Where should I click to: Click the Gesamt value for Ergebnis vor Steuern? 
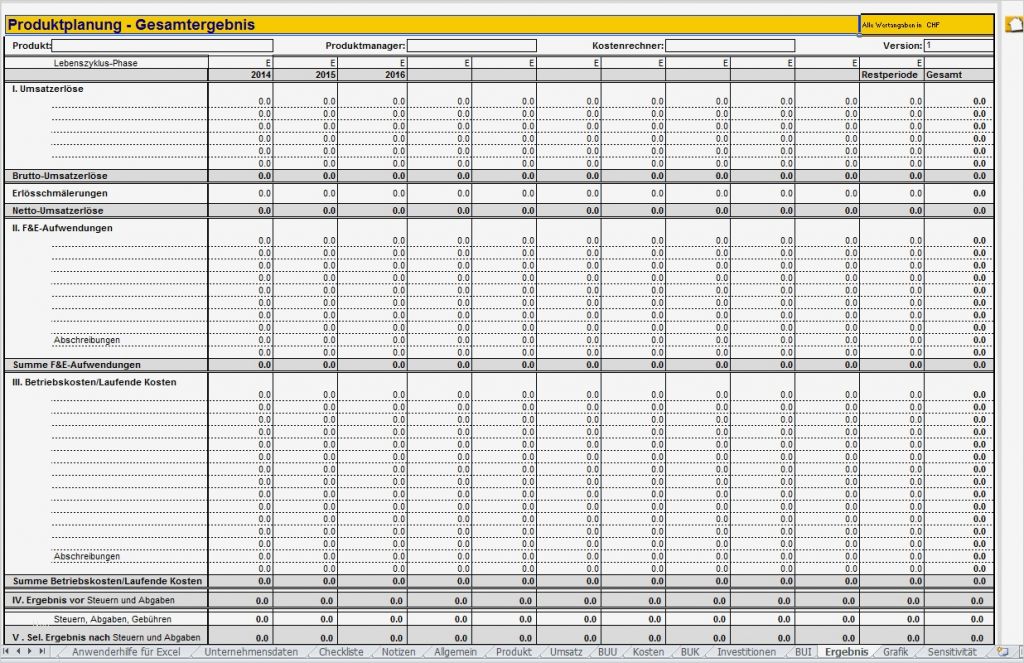click(x=959, y=601)
